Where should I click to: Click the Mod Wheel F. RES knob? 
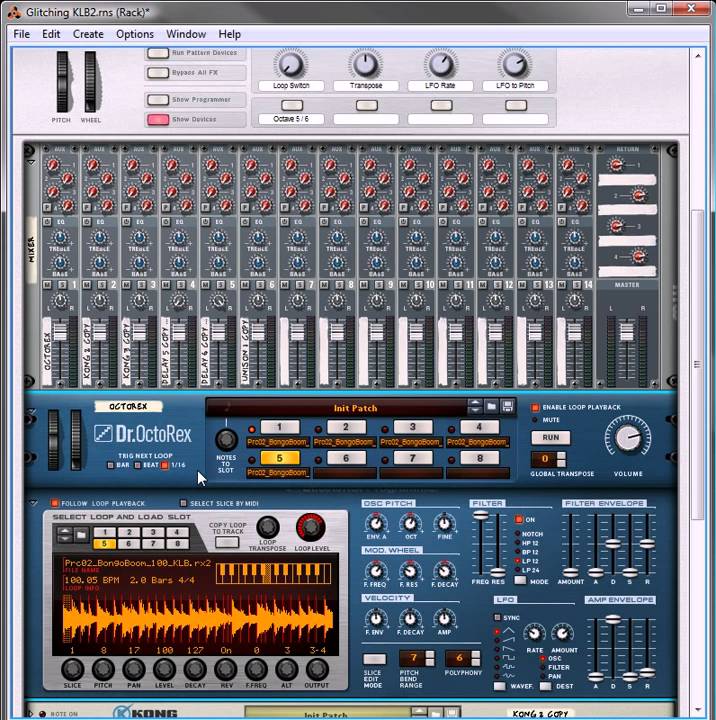pos(409,571)
